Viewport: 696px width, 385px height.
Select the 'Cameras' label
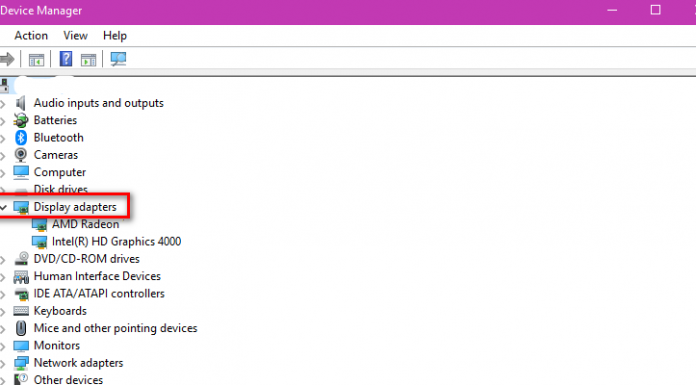pyautogui.click(x=56, y=155)
